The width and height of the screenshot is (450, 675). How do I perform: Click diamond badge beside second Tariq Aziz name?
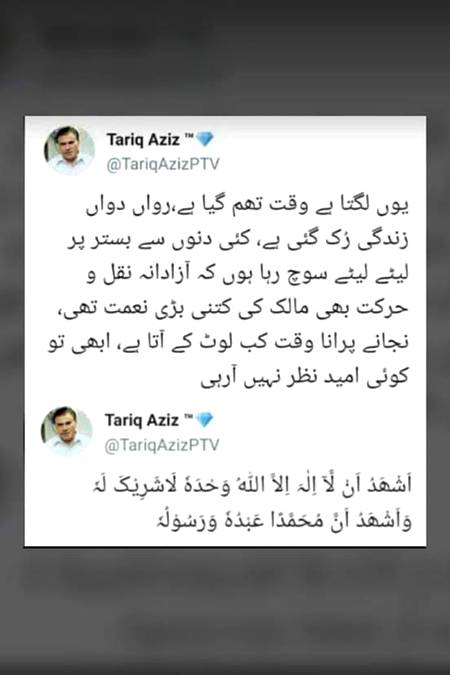click(x=204, y=420)
